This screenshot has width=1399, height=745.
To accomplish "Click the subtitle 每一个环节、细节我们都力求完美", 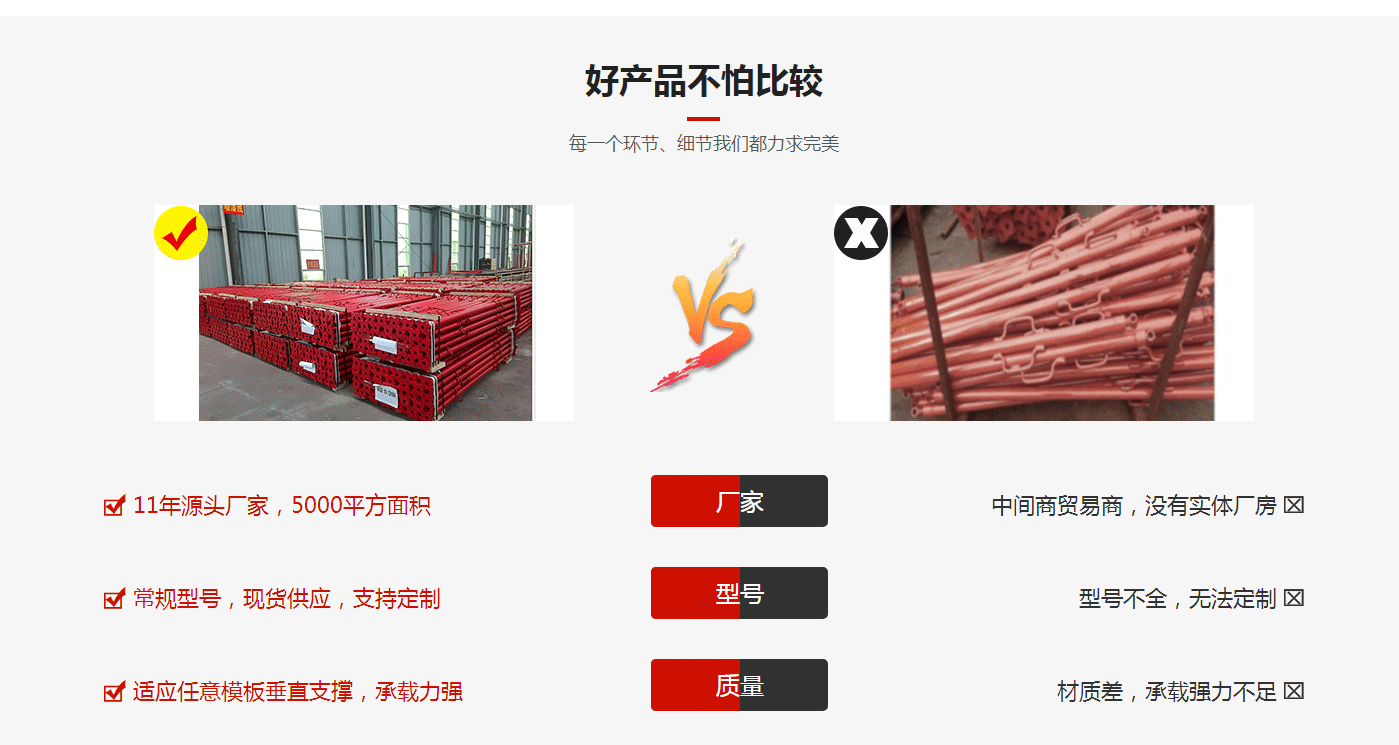I will click(x=704, y=144).
